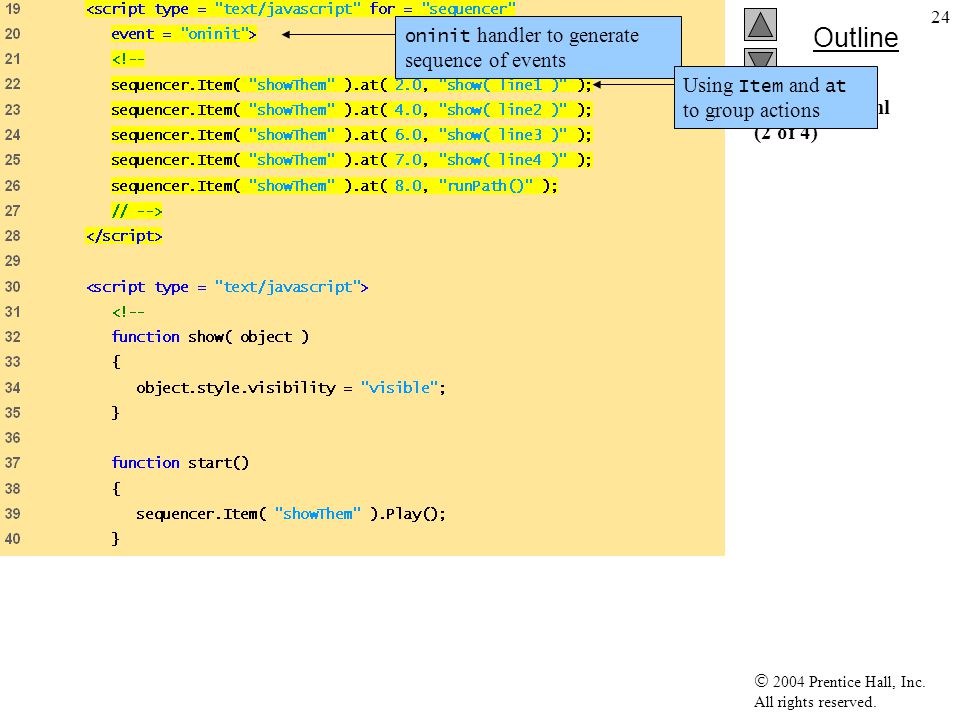Image resolution: width=960 pixels, height=720 pixels.
Task: Click the "© 2004 Prentice Hall, Inc." notice
Action: pos(839,681)
